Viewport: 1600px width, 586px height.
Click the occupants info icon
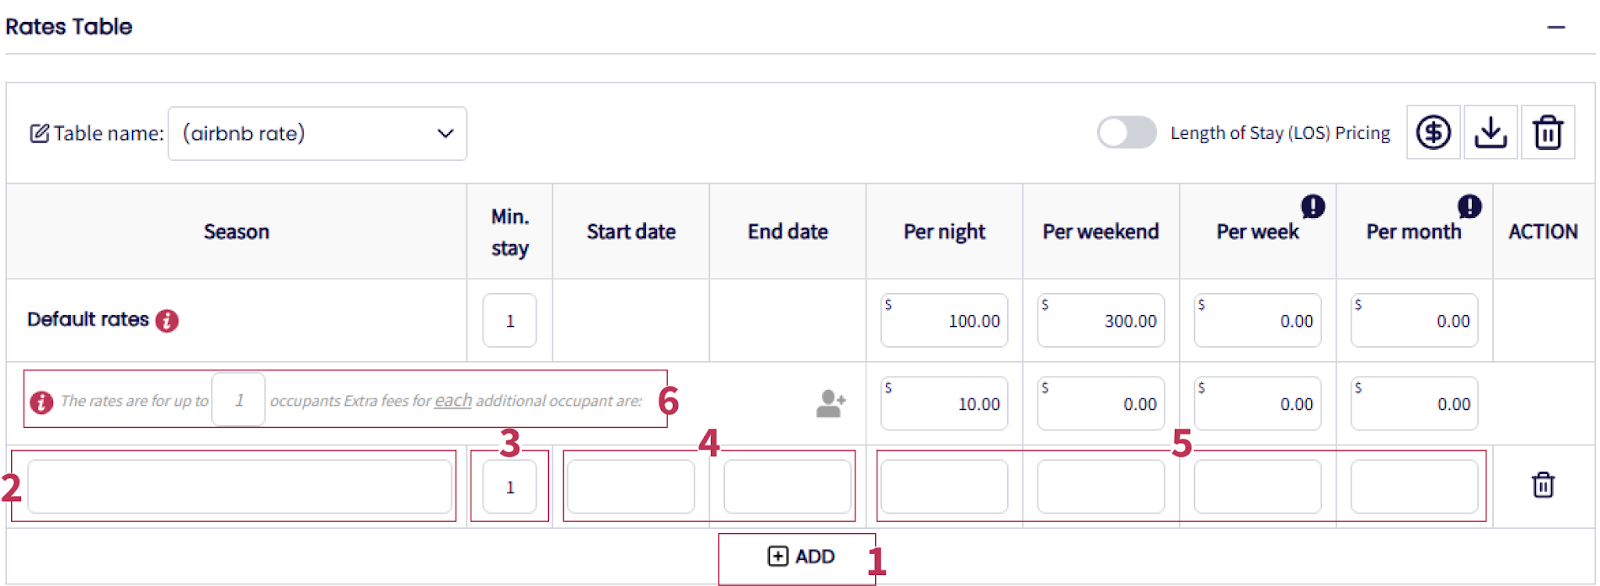click(x=41, y=402)
